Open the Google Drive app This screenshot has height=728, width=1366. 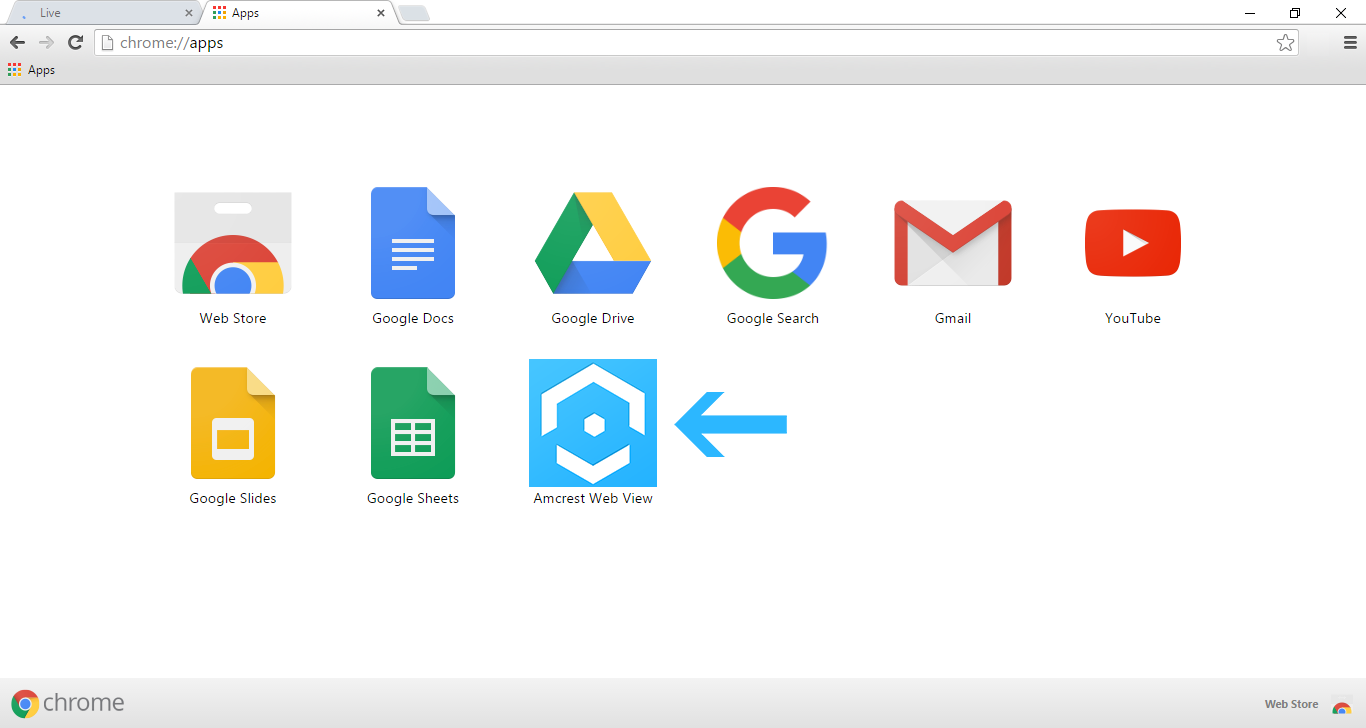[x=593, y=243]
